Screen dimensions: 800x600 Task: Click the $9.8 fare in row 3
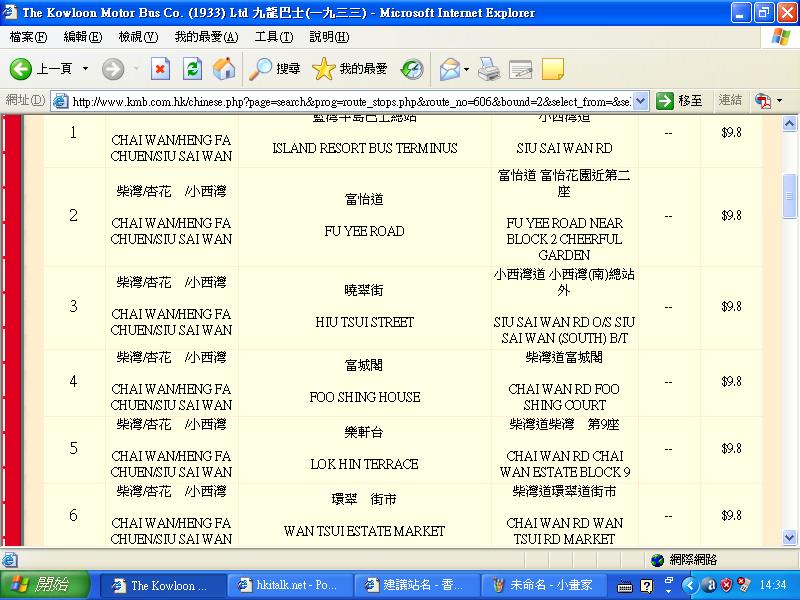coord(731,307)
